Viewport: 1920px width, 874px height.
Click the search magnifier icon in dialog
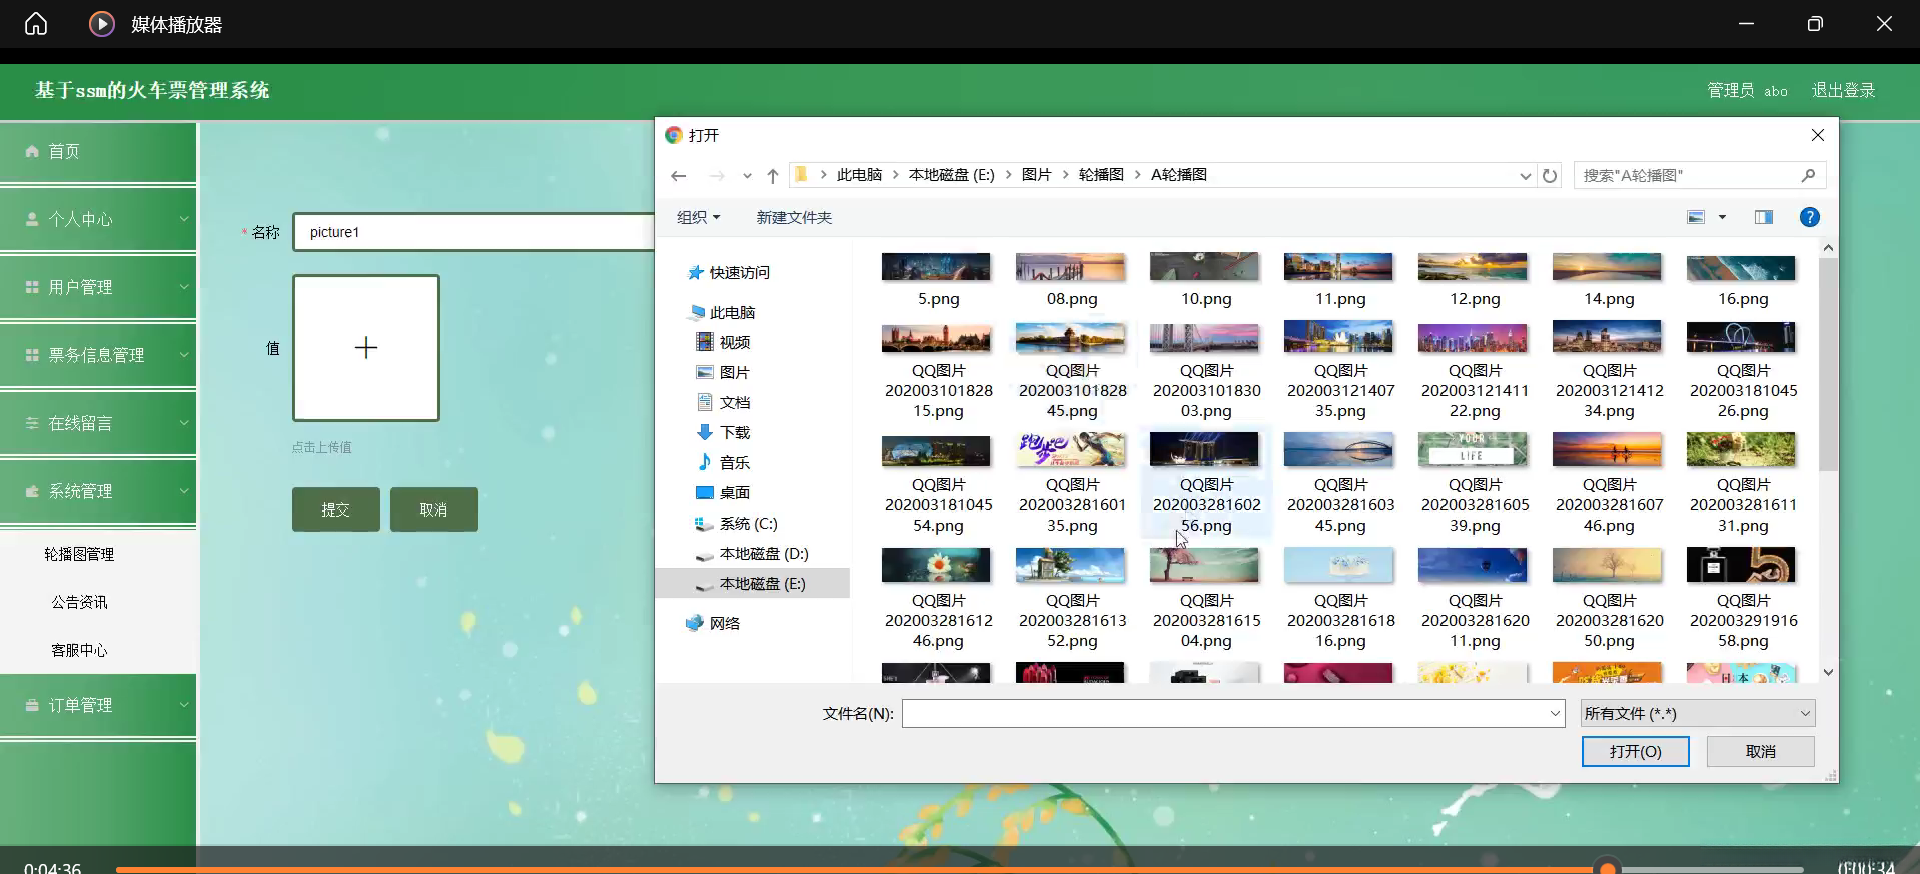click(1808, 175)
